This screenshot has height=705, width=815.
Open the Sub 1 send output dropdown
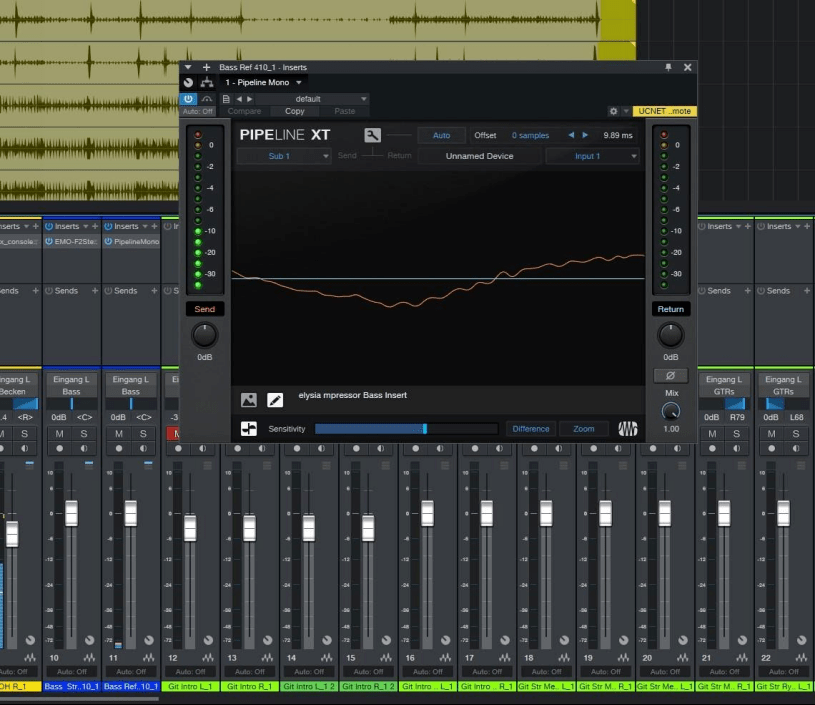tap(284, 156)
